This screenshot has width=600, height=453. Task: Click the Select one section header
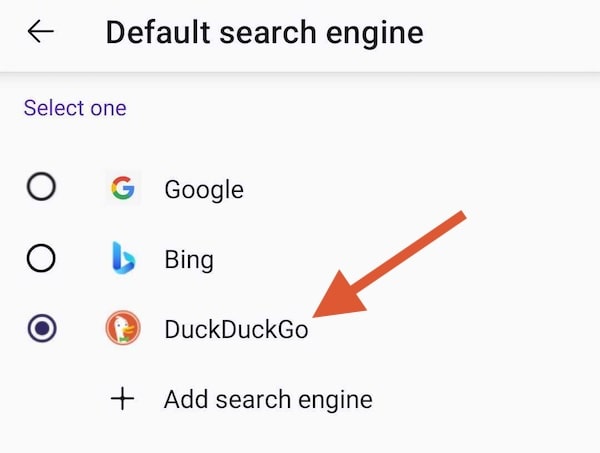pos(75,108)
